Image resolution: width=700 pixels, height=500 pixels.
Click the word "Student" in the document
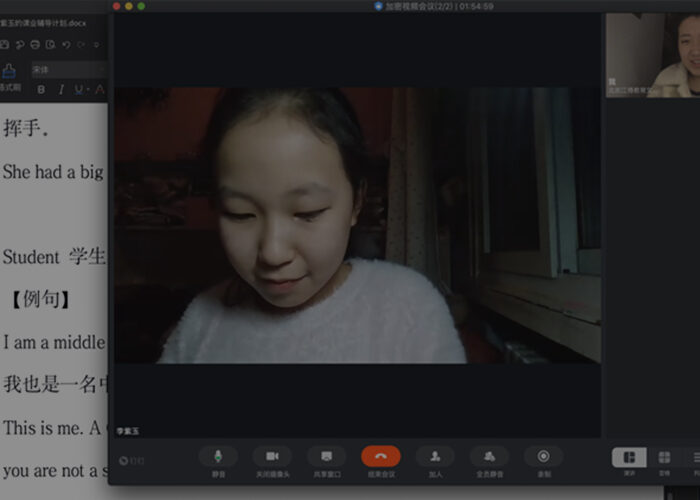(x=31, y=257)
